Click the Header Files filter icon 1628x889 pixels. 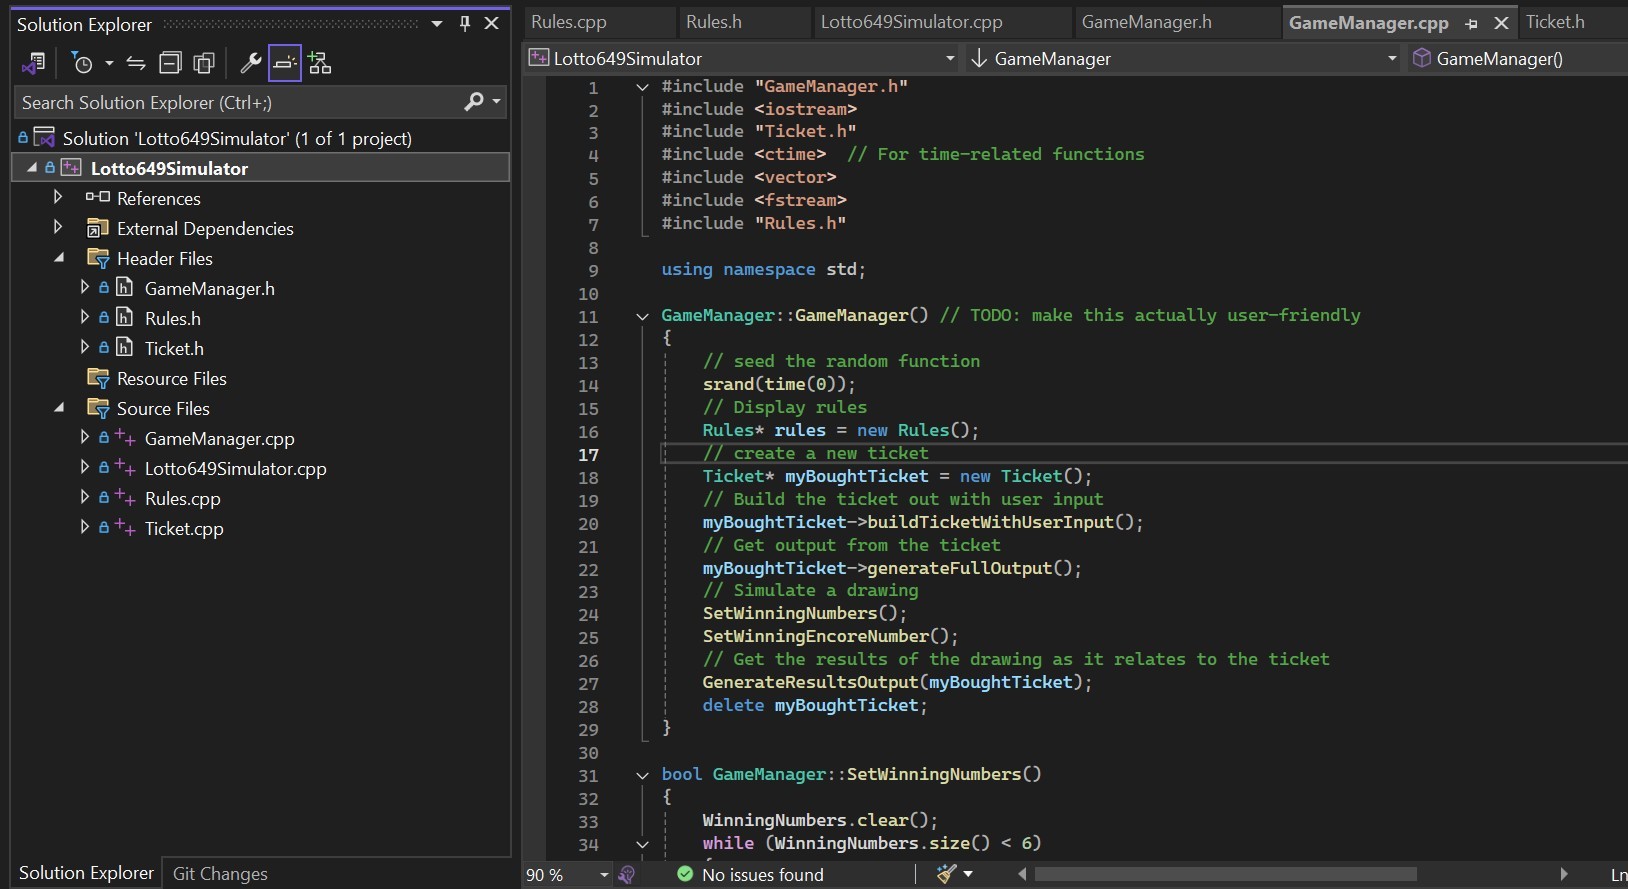98,258
